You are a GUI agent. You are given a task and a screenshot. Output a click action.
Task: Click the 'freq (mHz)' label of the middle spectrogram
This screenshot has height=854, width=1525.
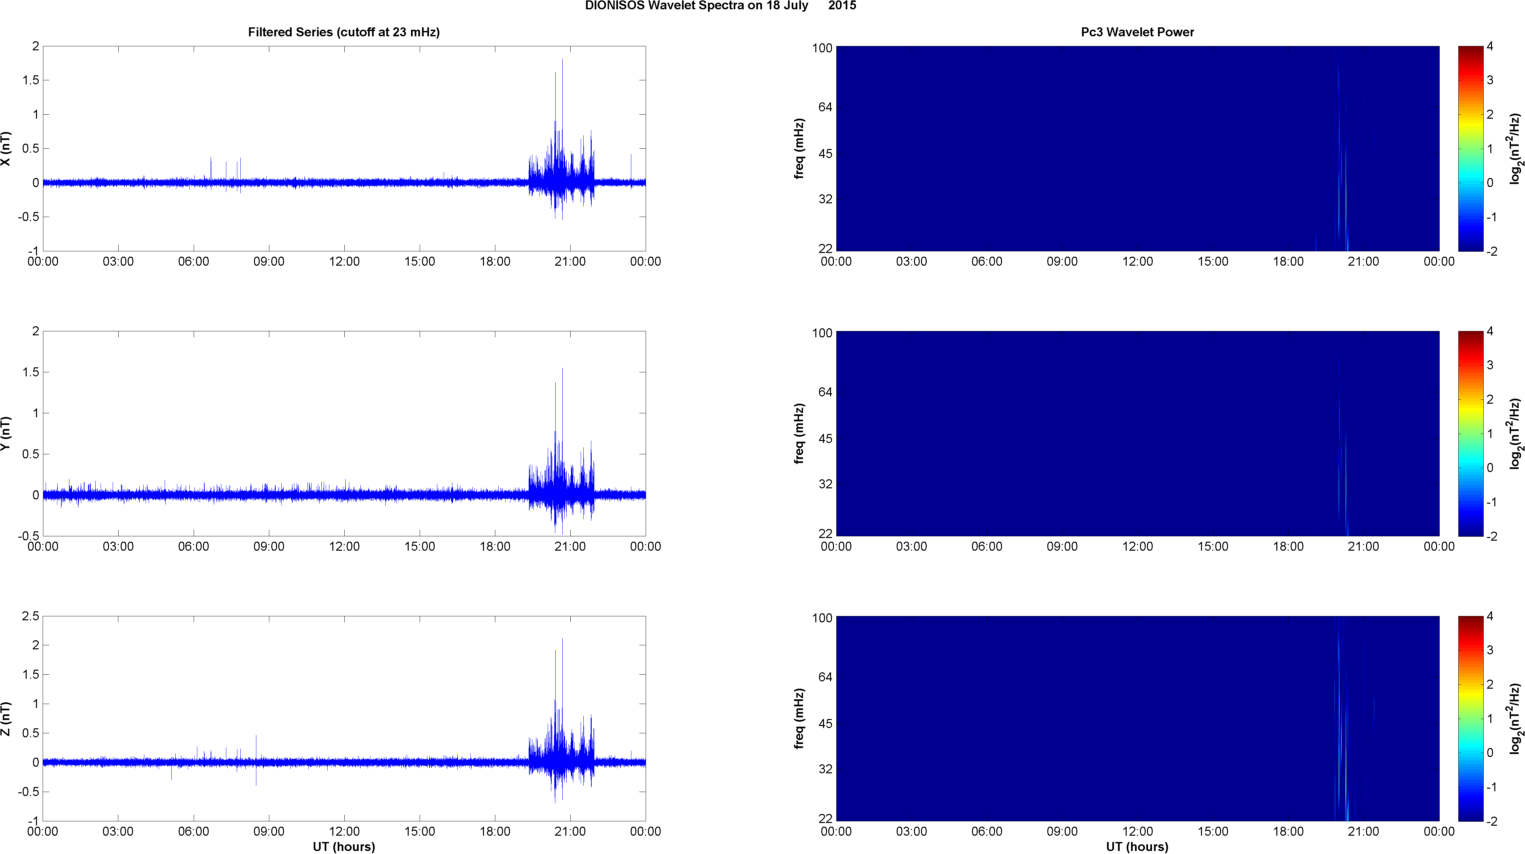(x=799, y=434)
